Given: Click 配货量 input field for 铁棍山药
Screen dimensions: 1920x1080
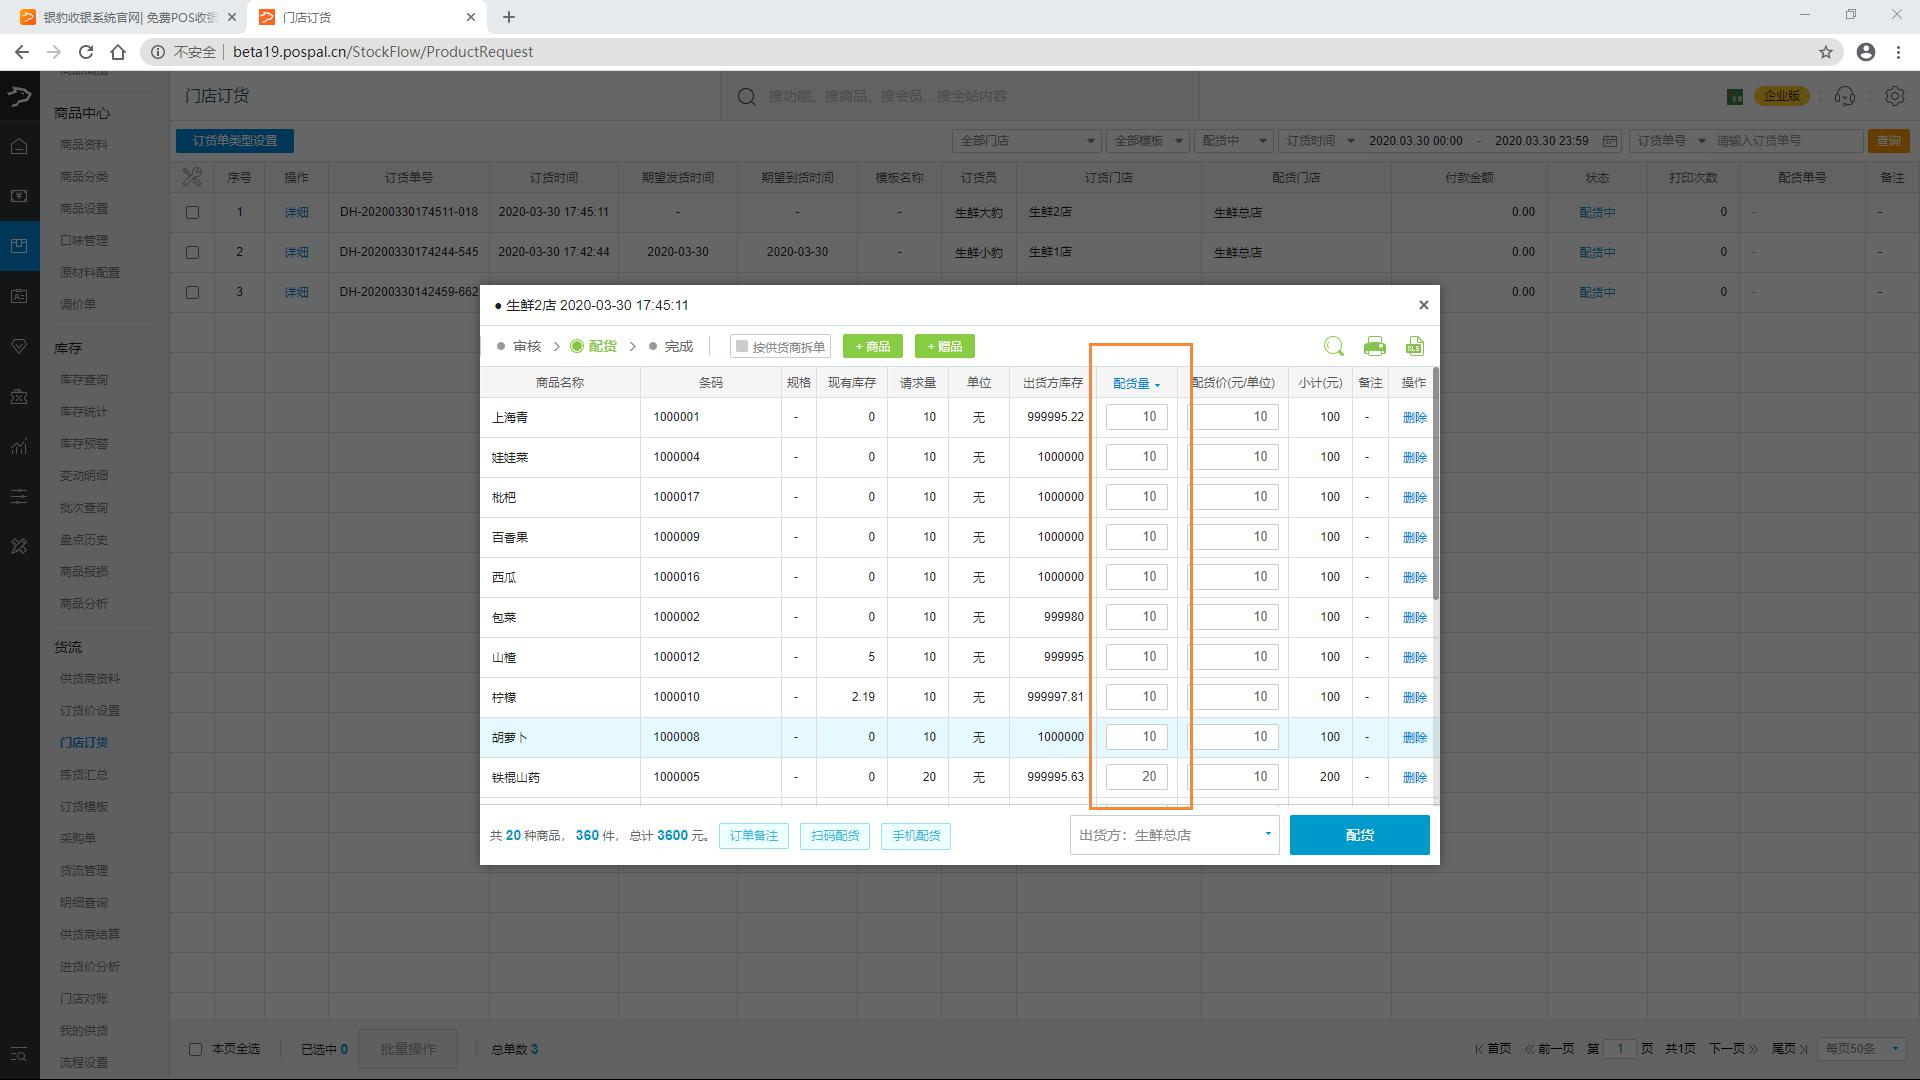Looking at the screenshot, I should 1136,777.
